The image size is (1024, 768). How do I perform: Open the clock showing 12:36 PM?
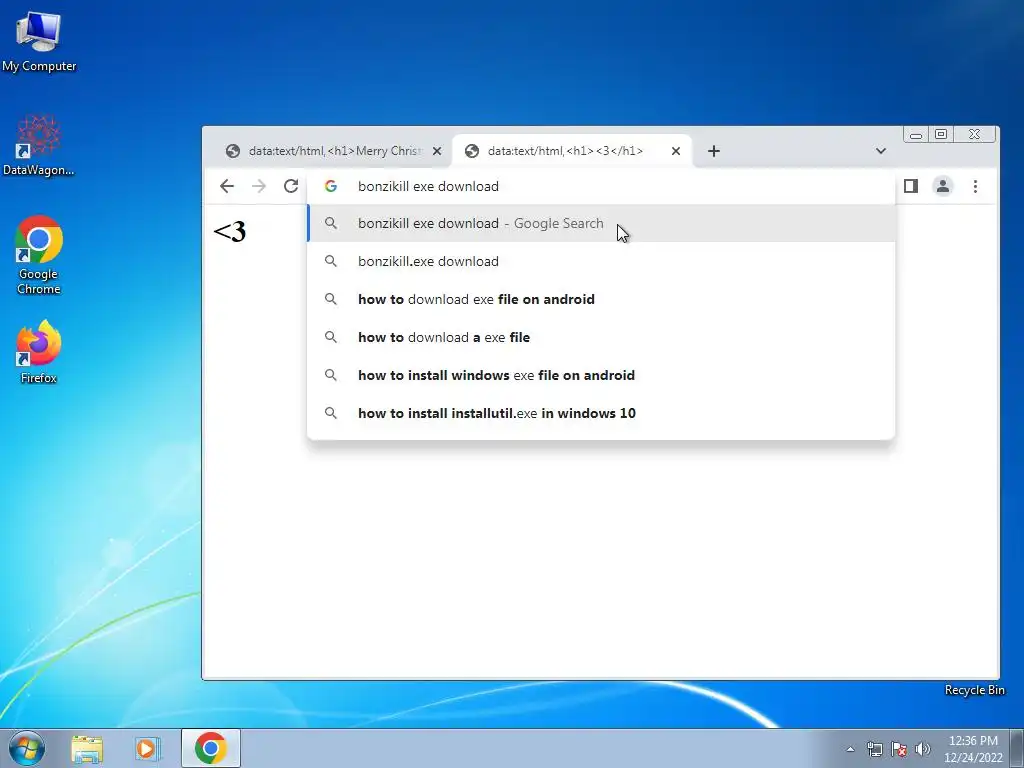[x=973, y=749]
